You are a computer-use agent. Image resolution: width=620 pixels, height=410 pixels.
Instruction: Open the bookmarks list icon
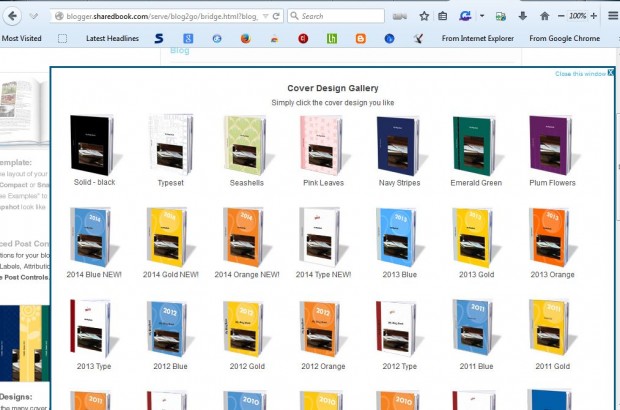(x=443, y=16)
